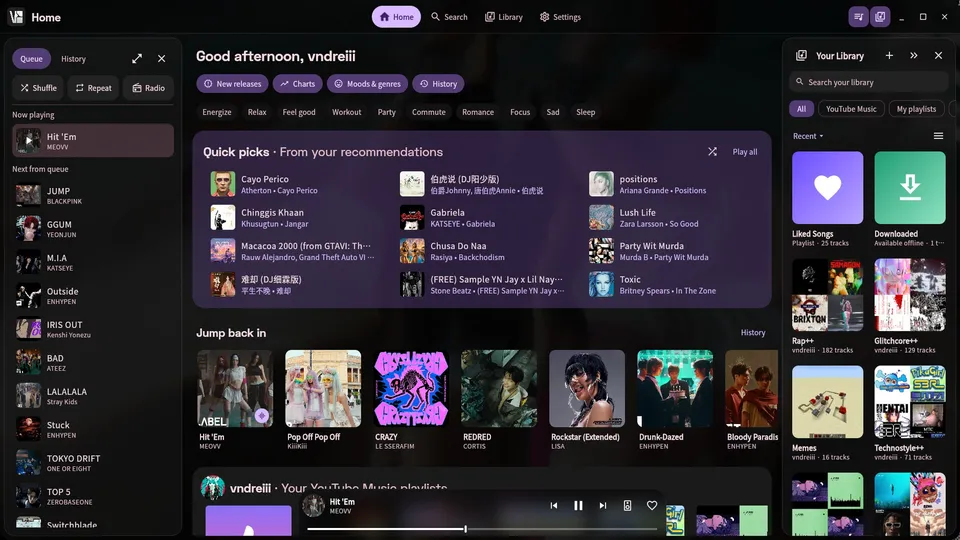
Task: Filter library by All
Action: [x=801, y=109]
